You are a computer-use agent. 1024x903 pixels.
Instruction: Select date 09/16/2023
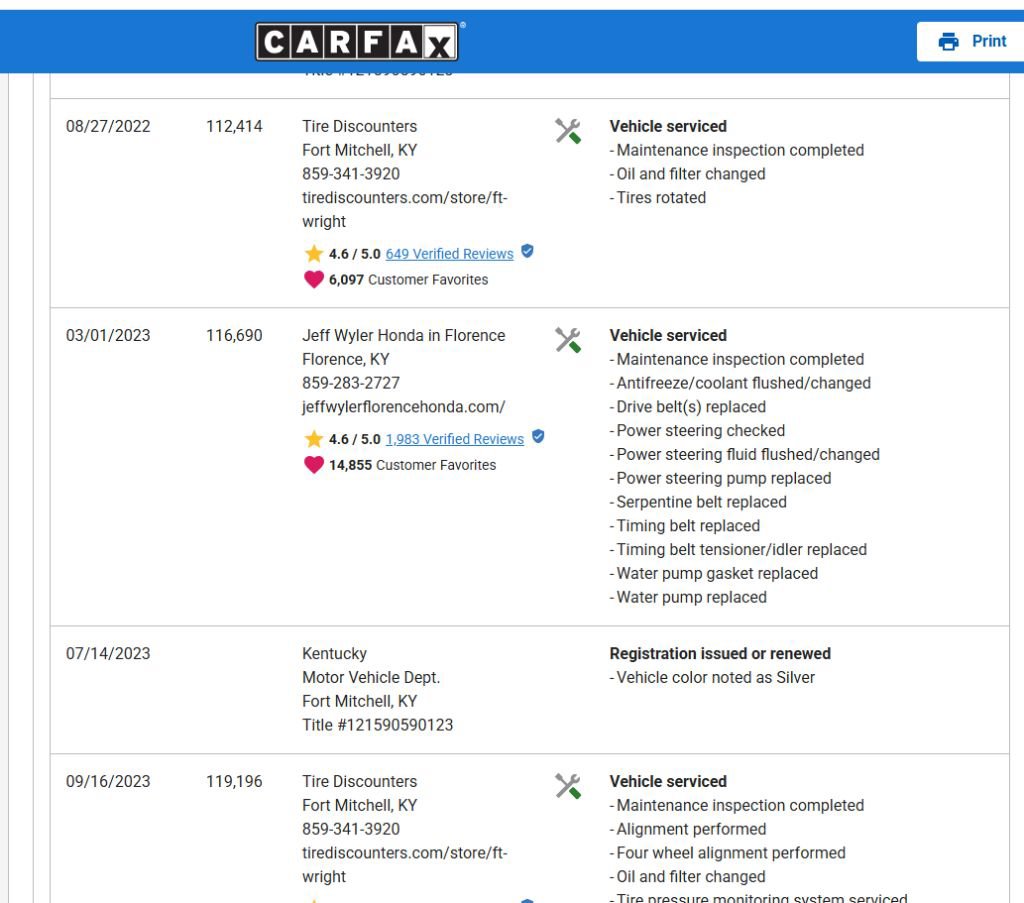[108, 782]
